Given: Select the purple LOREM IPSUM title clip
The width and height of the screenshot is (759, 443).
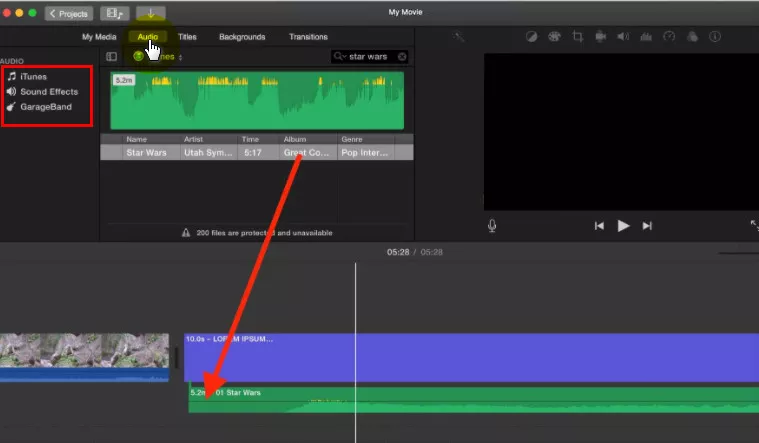Looking at the screenshot, I should pos(471,357).
